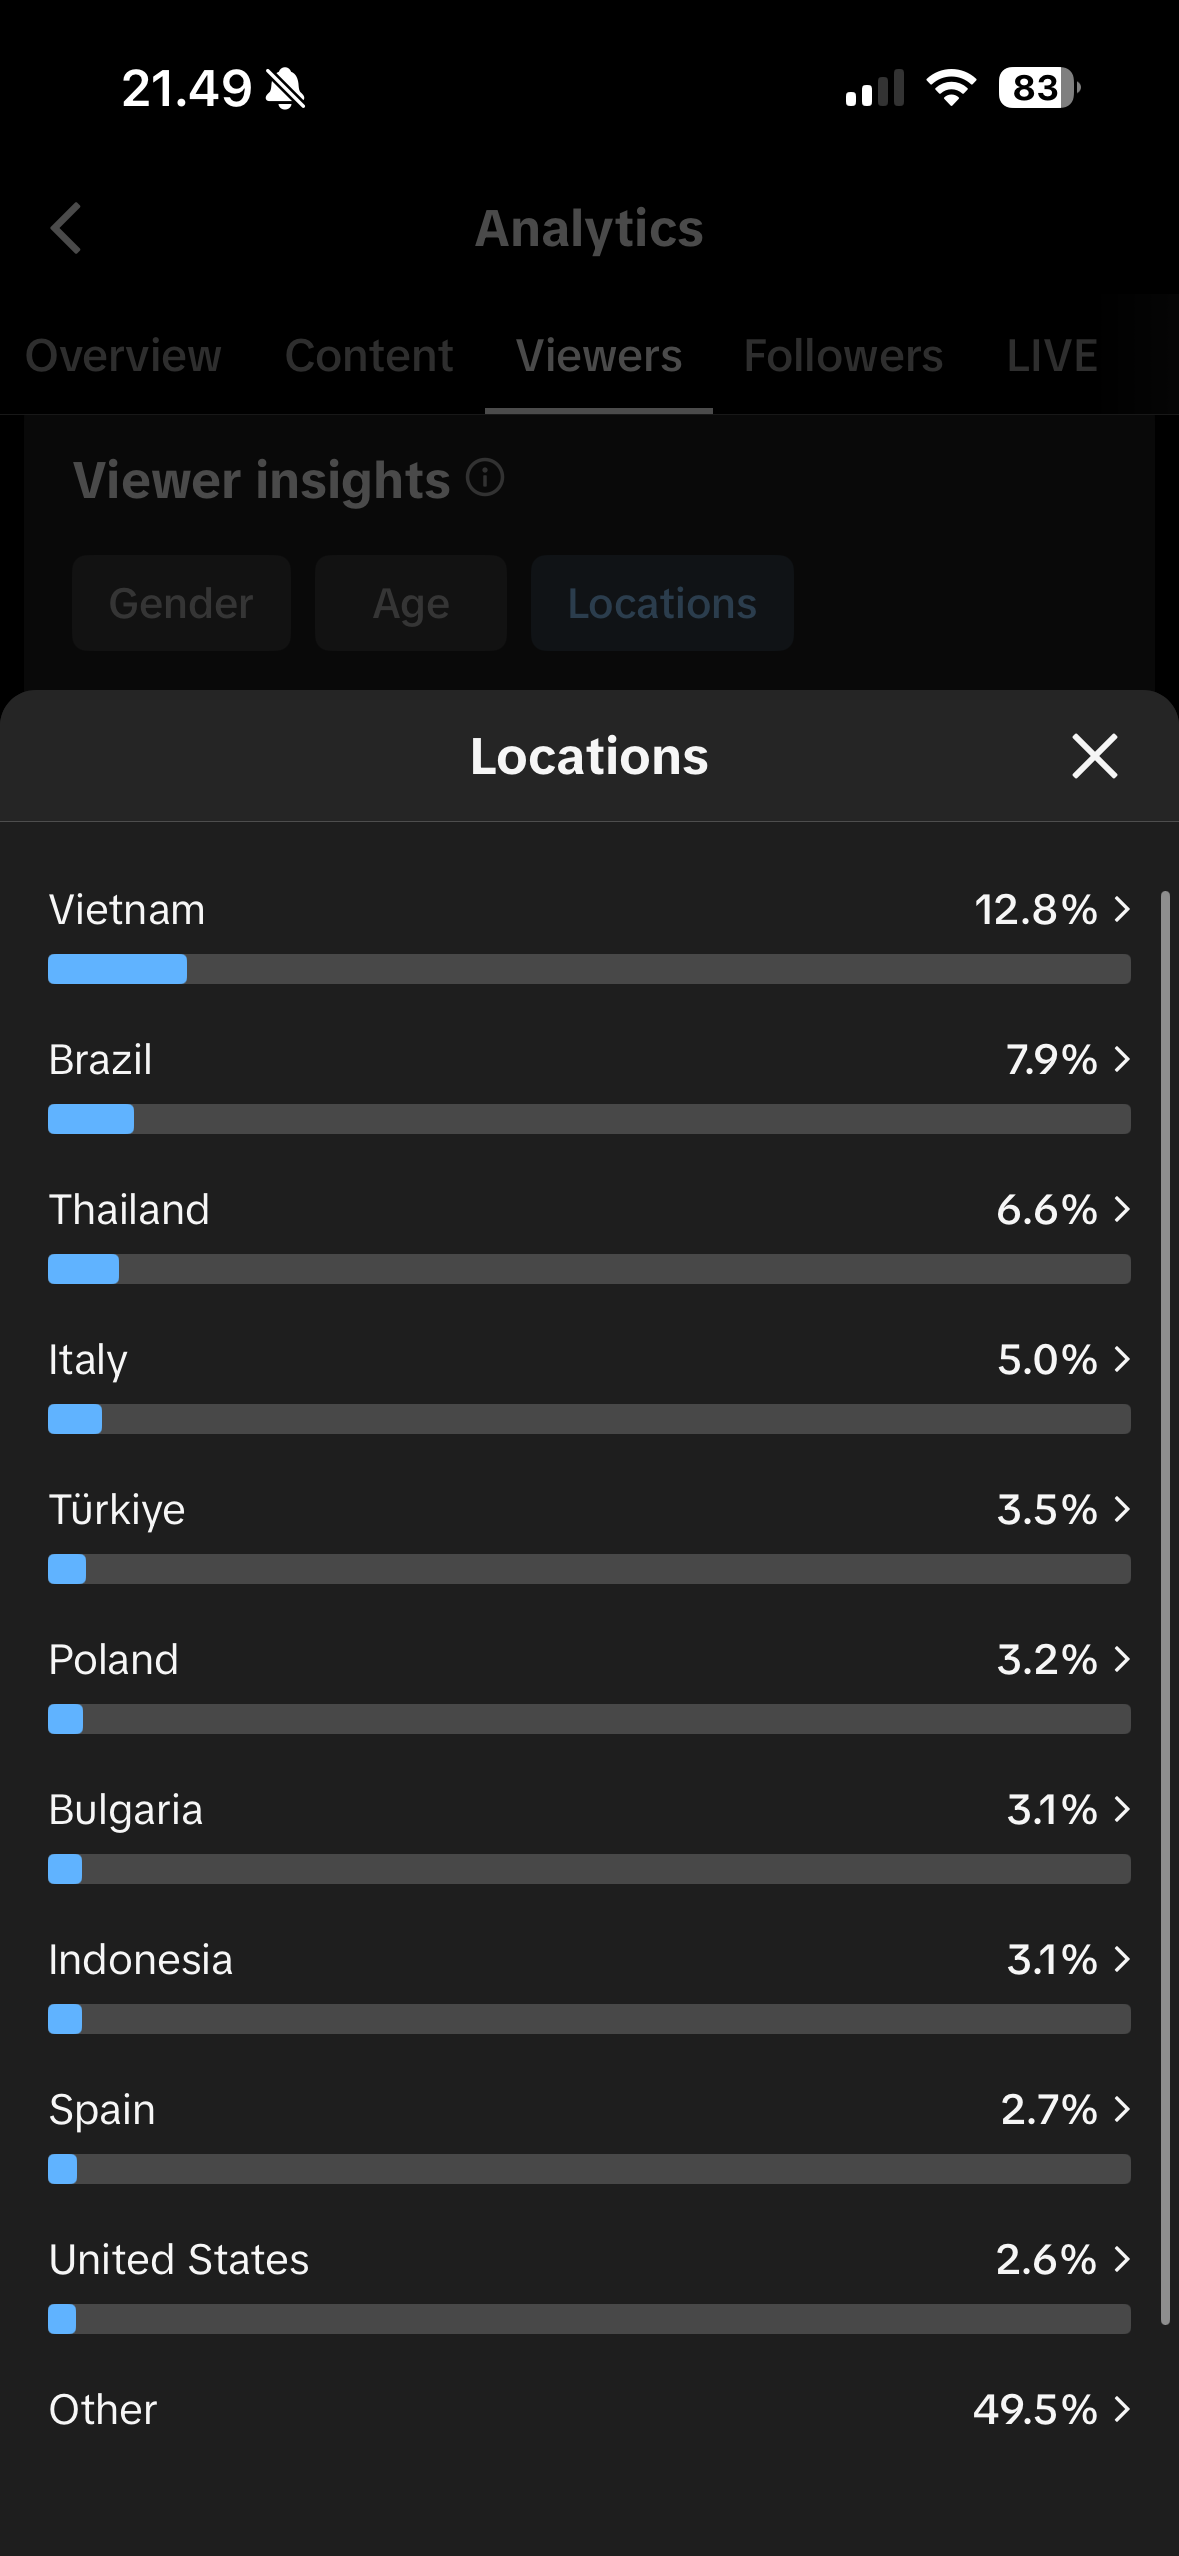This screenshot has width=1179, height=2556.
Task: Tap the back arrow beside Analytics
Action: pyautogui.click(x=66, y=229)
